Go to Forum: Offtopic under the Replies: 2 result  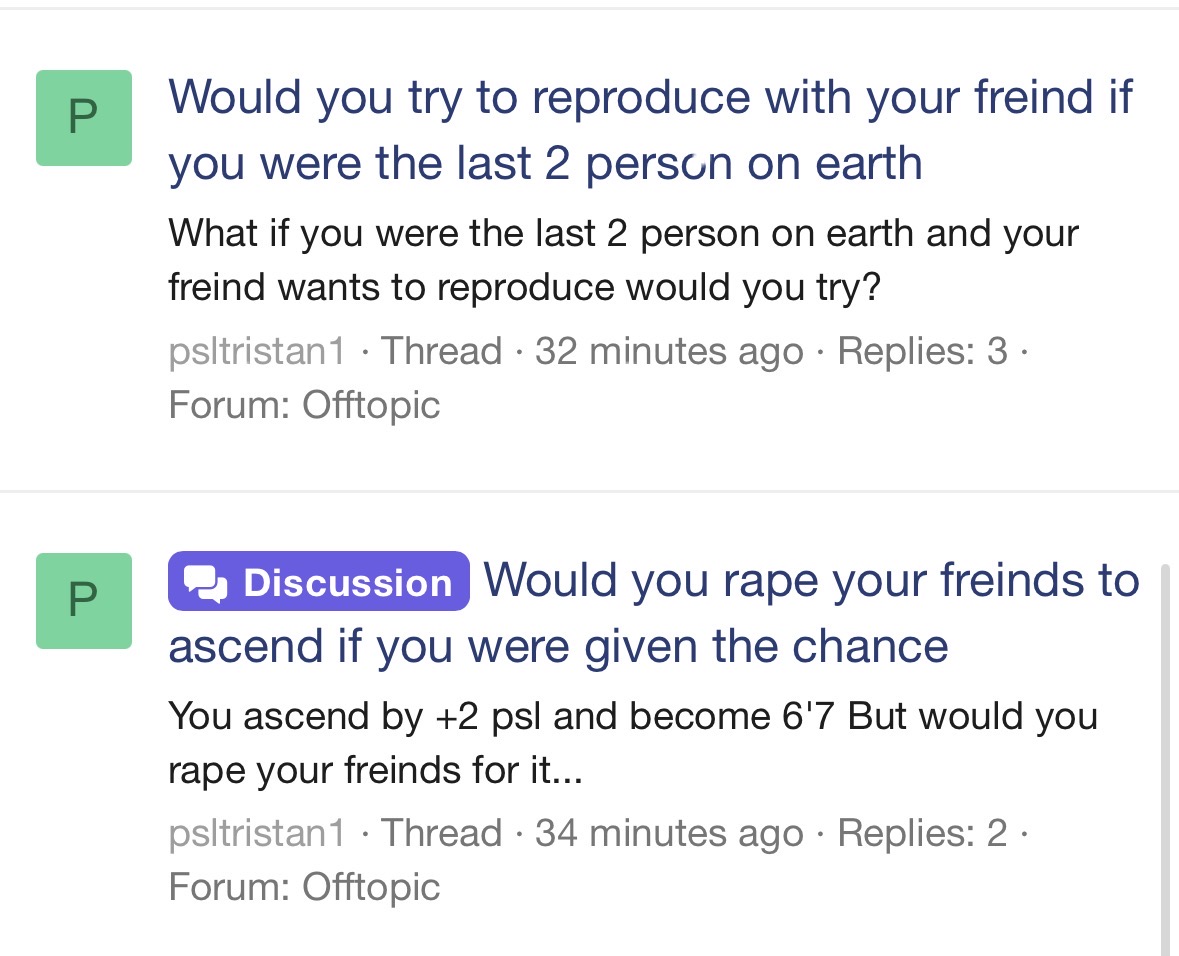304,886
